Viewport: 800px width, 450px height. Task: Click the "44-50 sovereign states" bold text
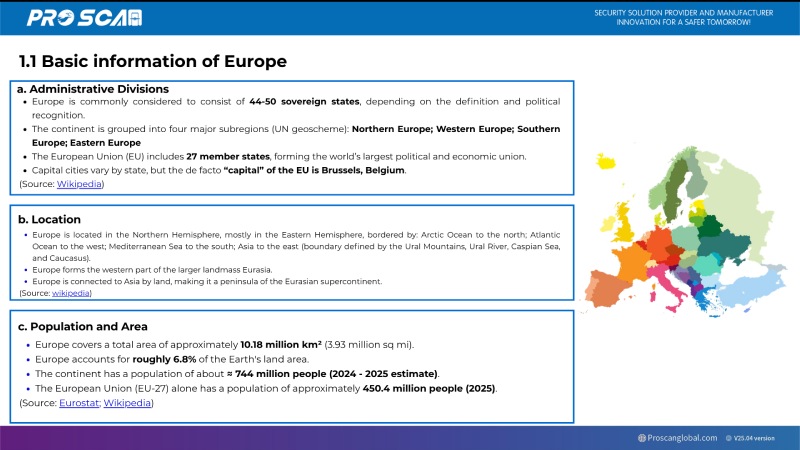click(x=304, y=102)
